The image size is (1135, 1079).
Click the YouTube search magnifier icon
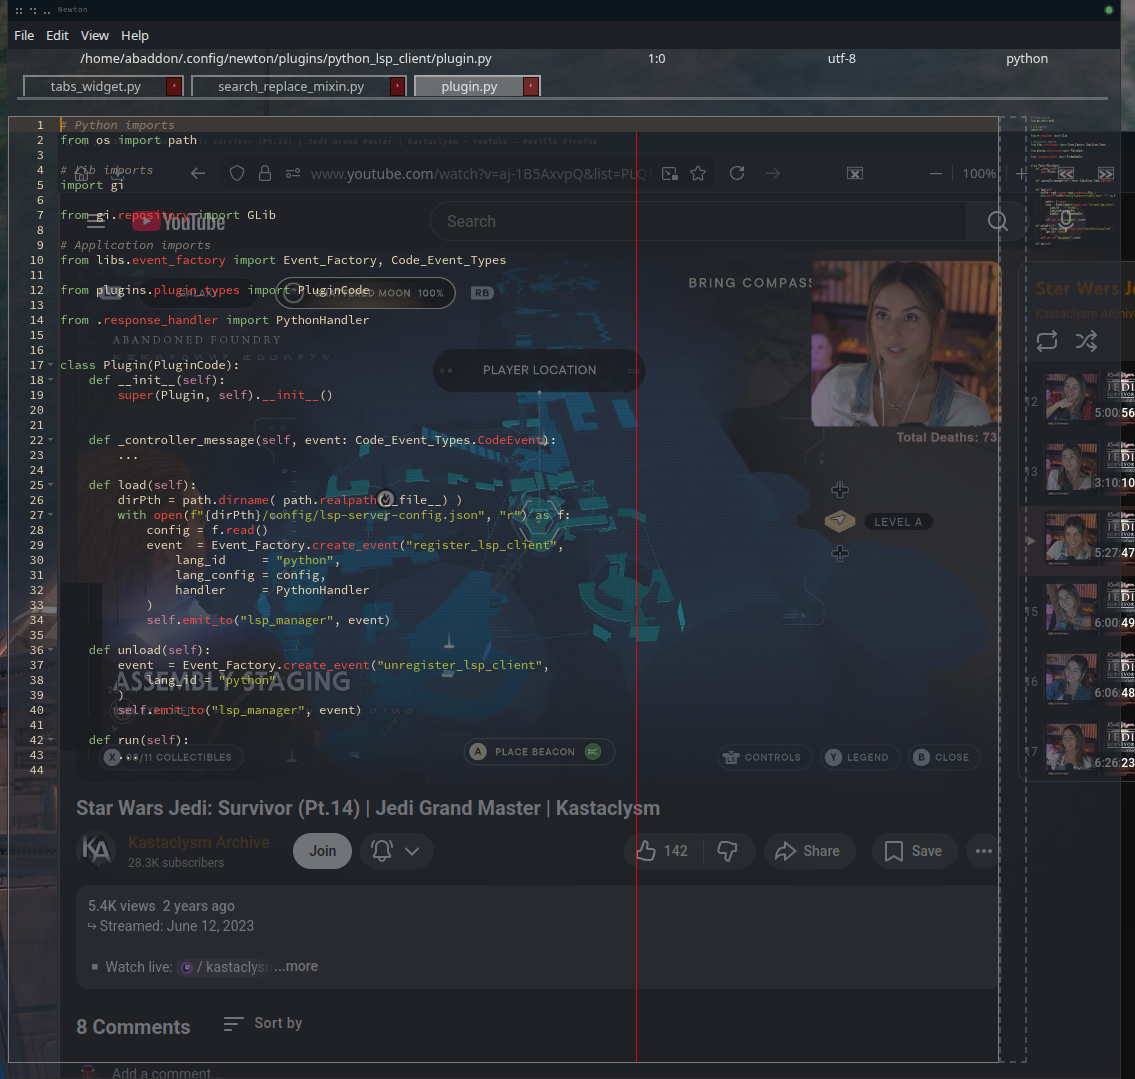tap(996, 221)
